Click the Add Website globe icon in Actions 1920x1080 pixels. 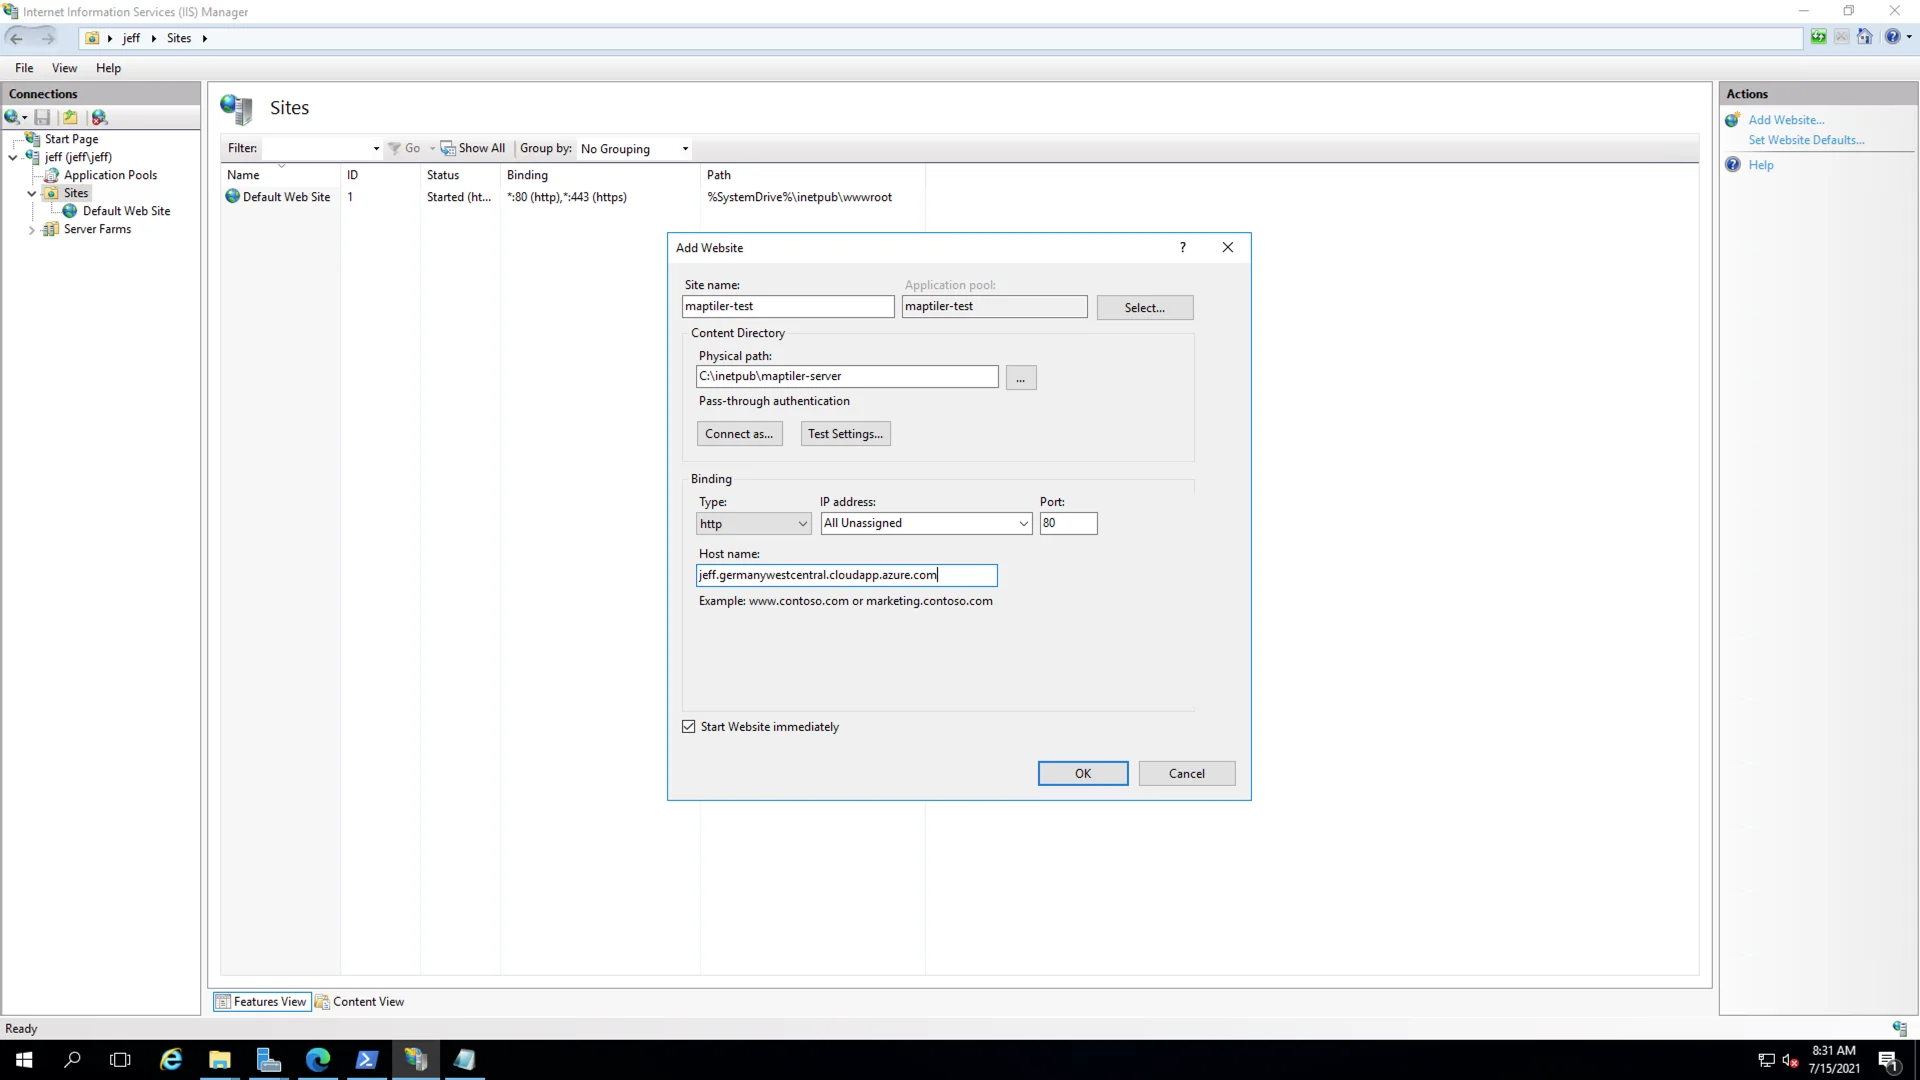(x=1733, y=120)
